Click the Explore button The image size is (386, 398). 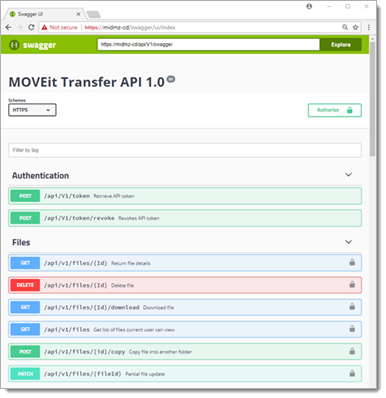tap(341, 44)
